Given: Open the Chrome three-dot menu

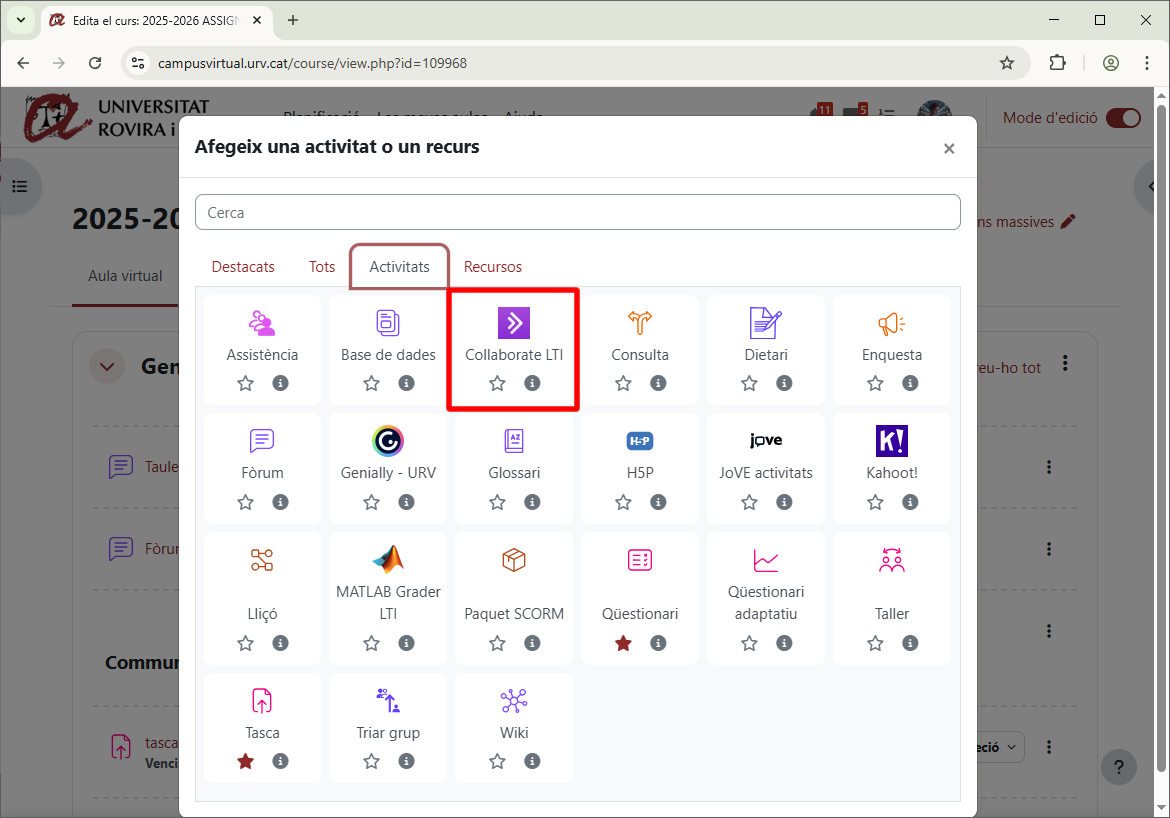Looking at the screenshot, I should pos(1146,63).
